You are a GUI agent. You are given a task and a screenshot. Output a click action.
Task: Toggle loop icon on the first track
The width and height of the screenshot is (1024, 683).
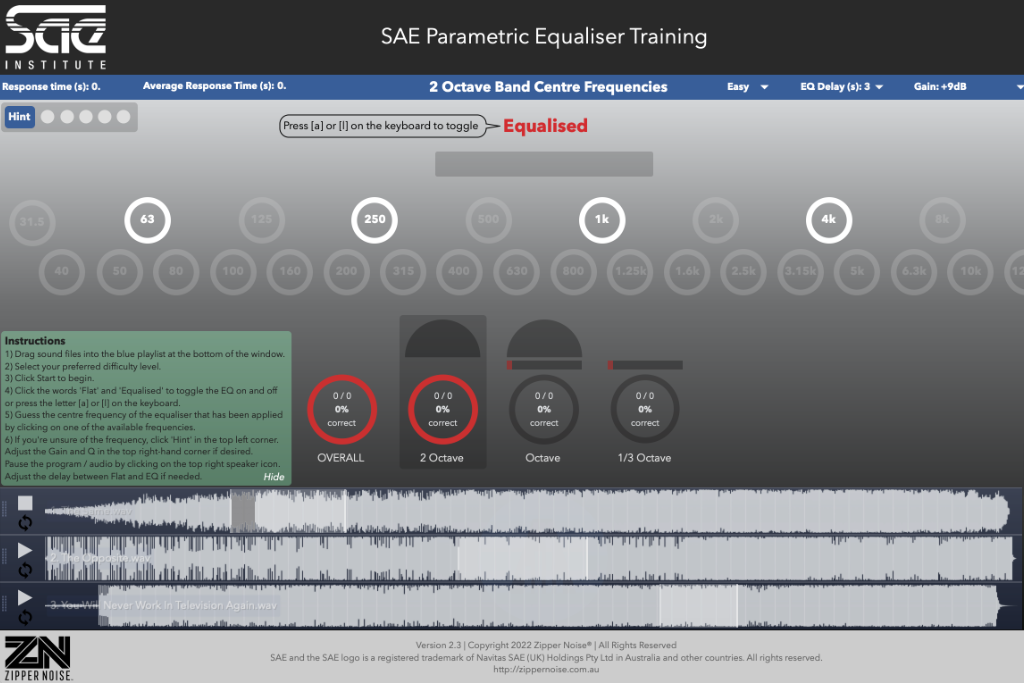(26, 522)
